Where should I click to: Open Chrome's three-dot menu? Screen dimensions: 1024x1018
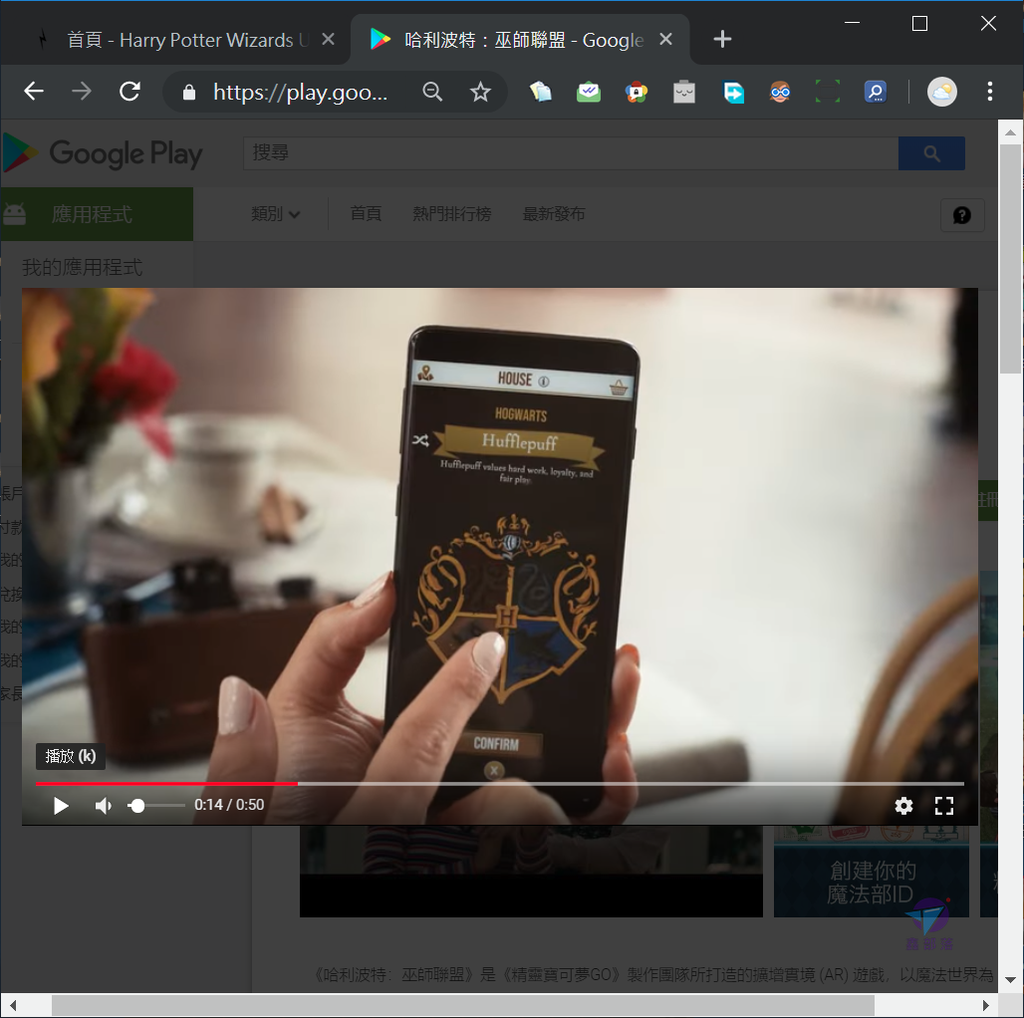click(990, 91)
